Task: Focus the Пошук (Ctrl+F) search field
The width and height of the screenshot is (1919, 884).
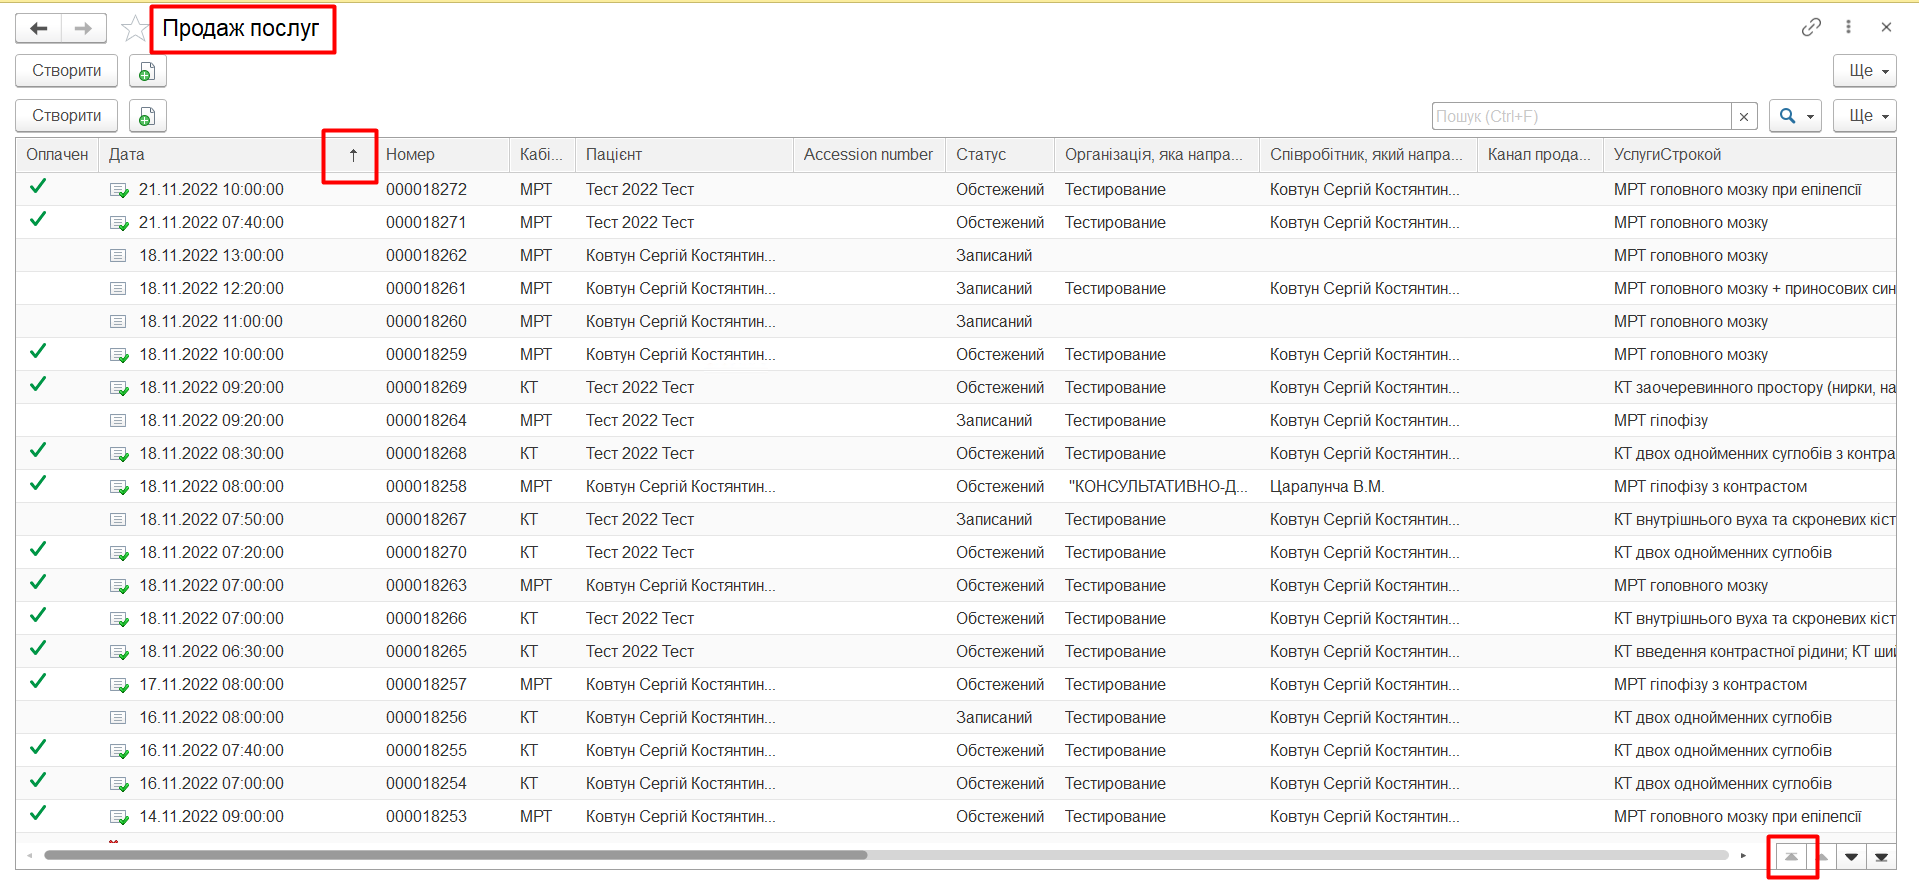Action: tap(1580, 116)
